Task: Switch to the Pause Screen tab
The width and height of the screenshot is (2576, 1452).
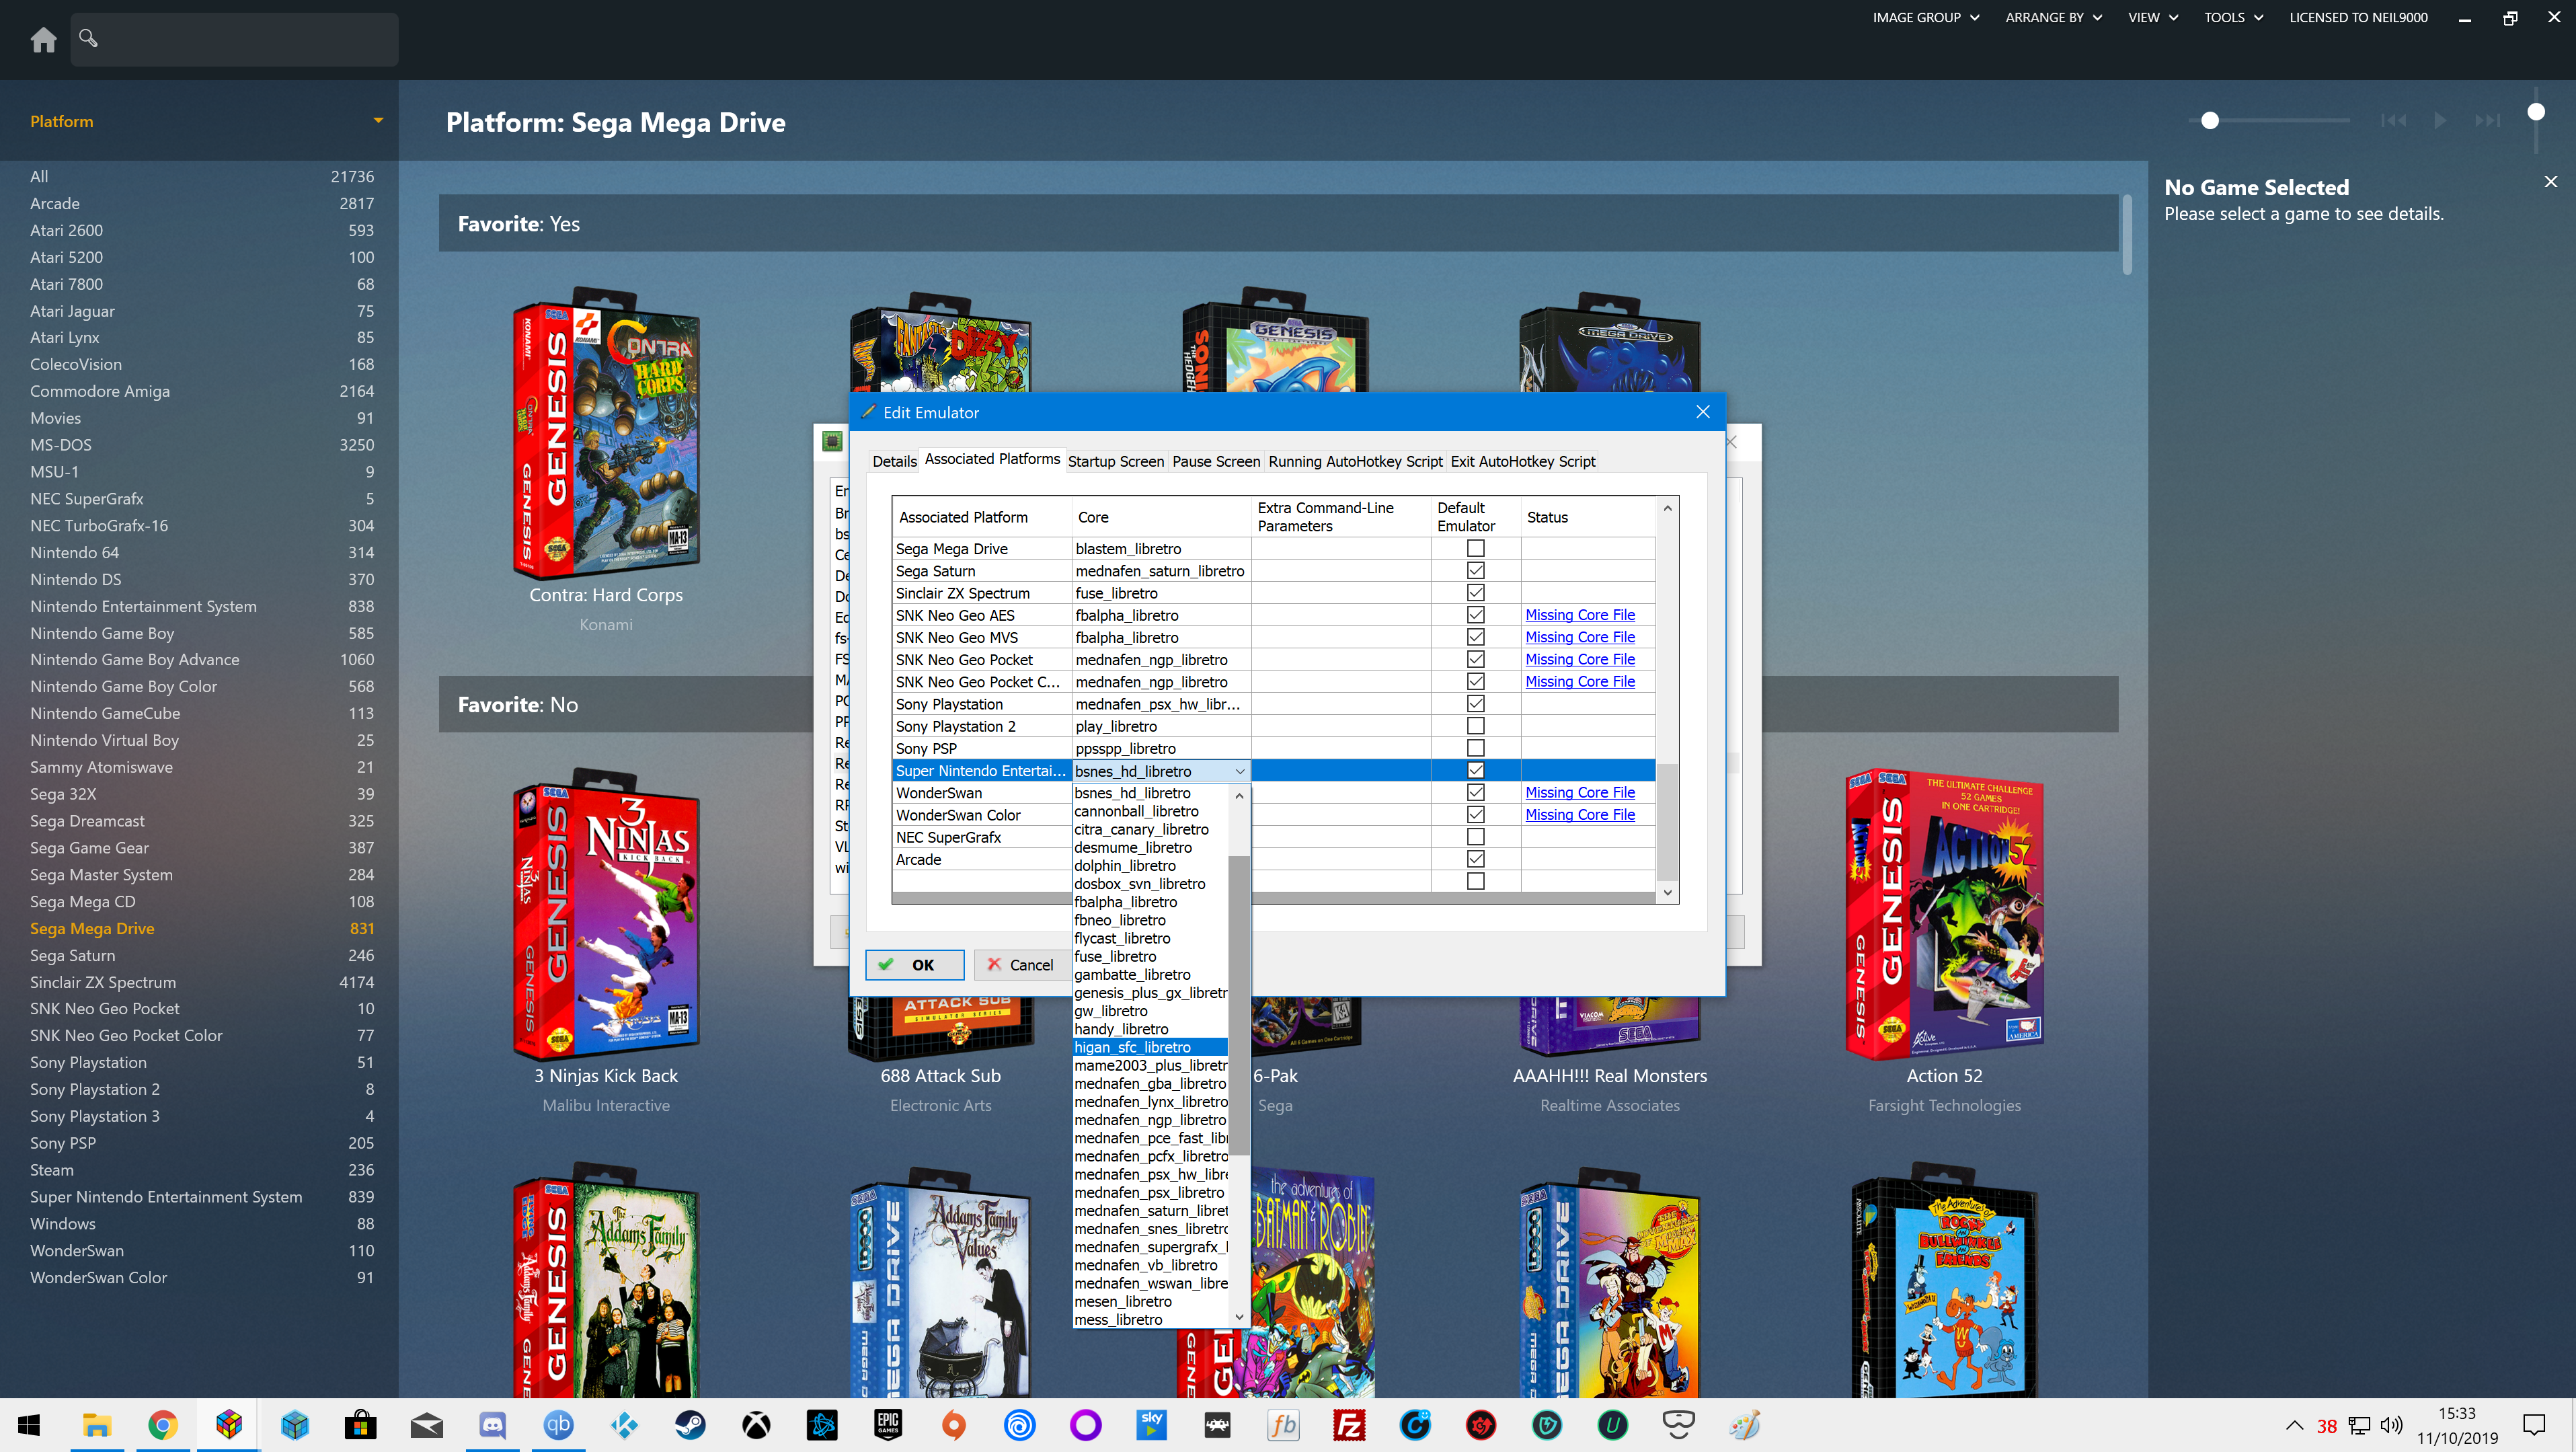Action: tap(1215, 461)
